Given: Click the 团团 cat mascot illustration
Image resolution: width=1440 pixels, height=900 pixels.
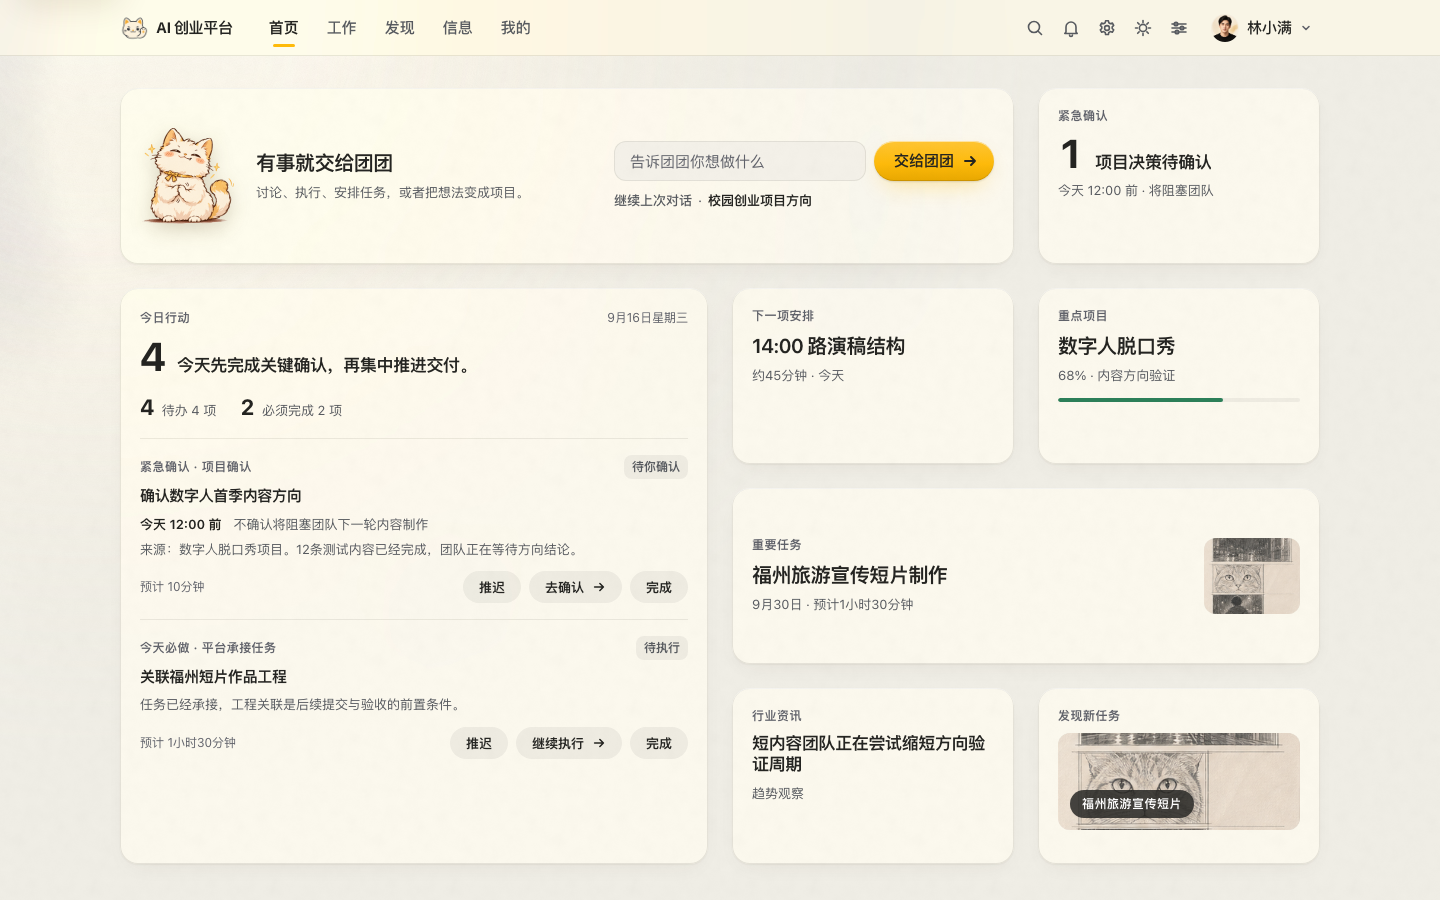Looking at the screenshot, I should [189, 176].
